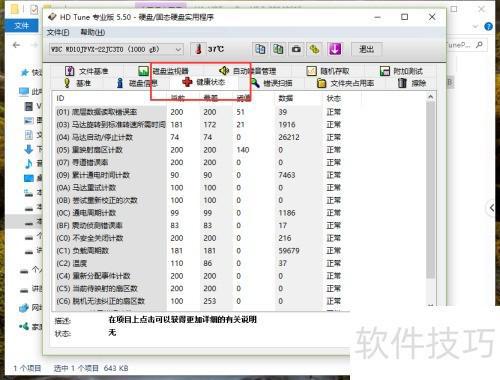Expand the Explorer ribbon chevron
Viewport: 500px width, 380px height.
[x=475, y=26]
